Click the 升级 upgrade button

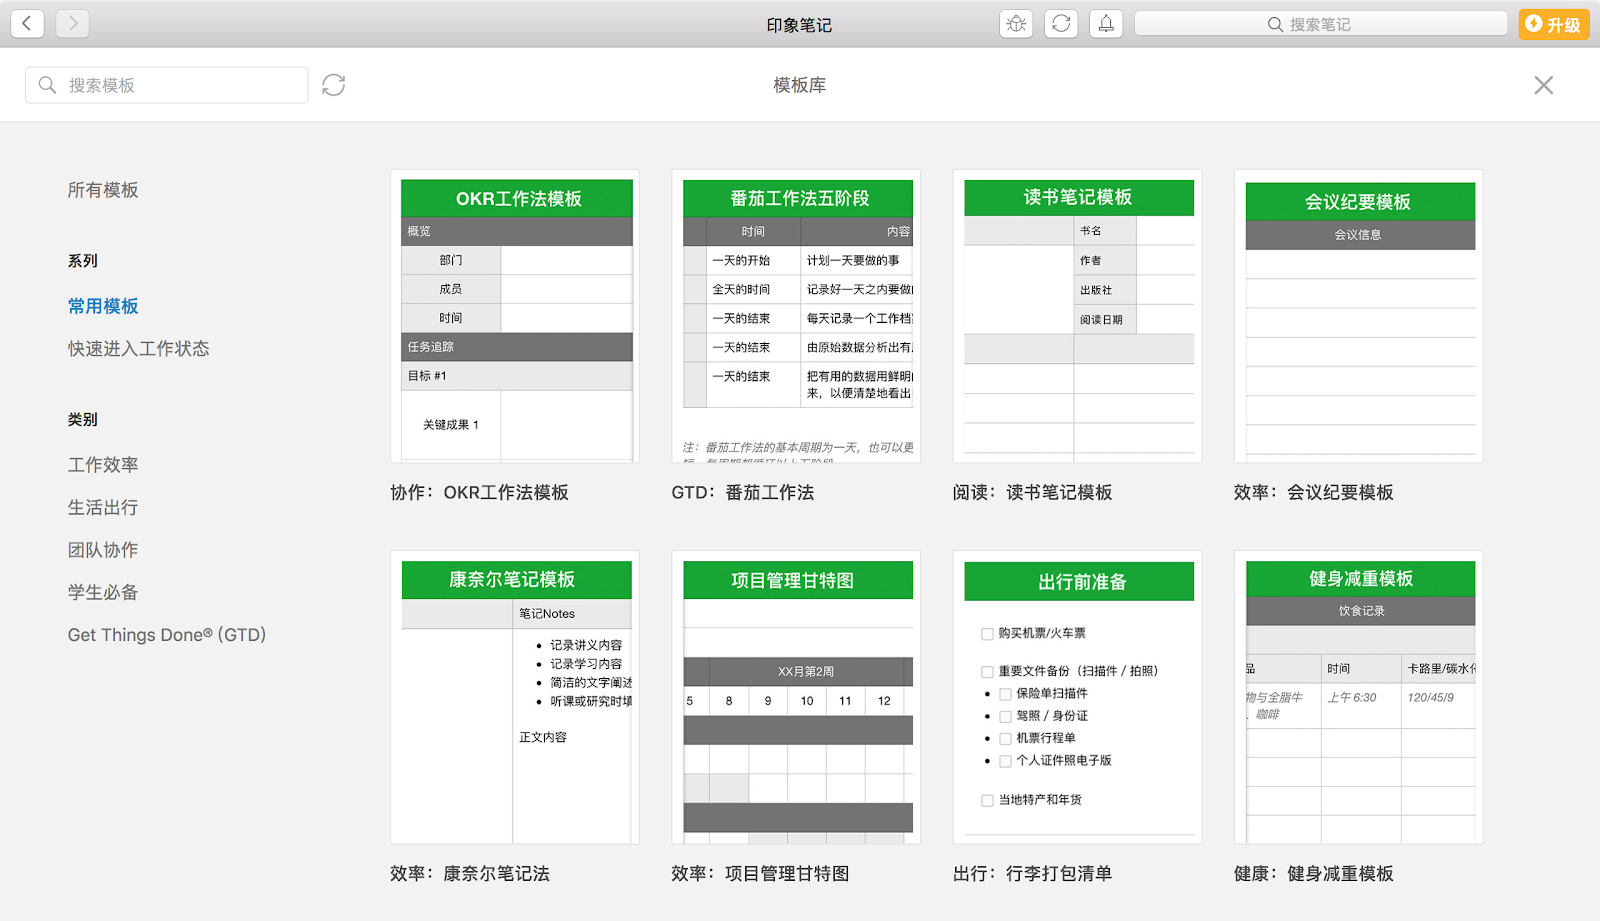click(1554, 24)
